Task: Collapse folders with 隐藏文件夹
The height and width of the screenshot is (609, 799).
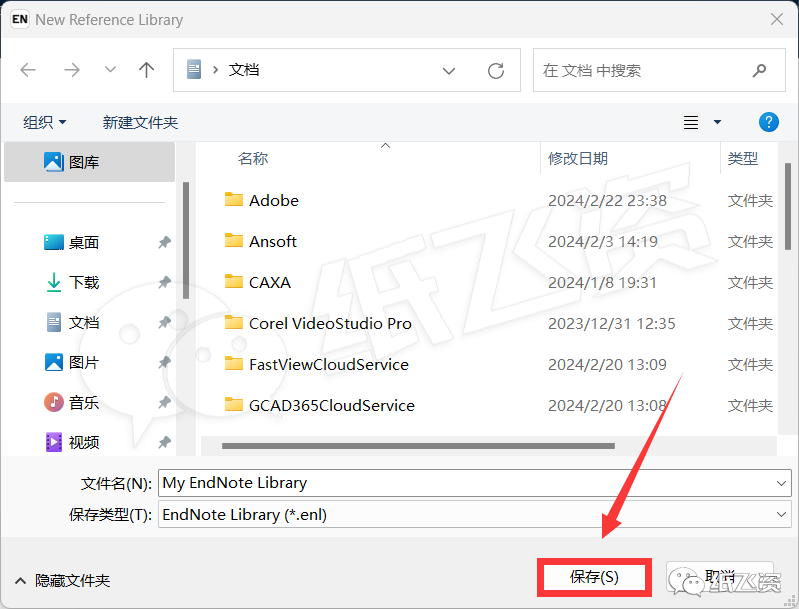Action: [x=63, y=580]
